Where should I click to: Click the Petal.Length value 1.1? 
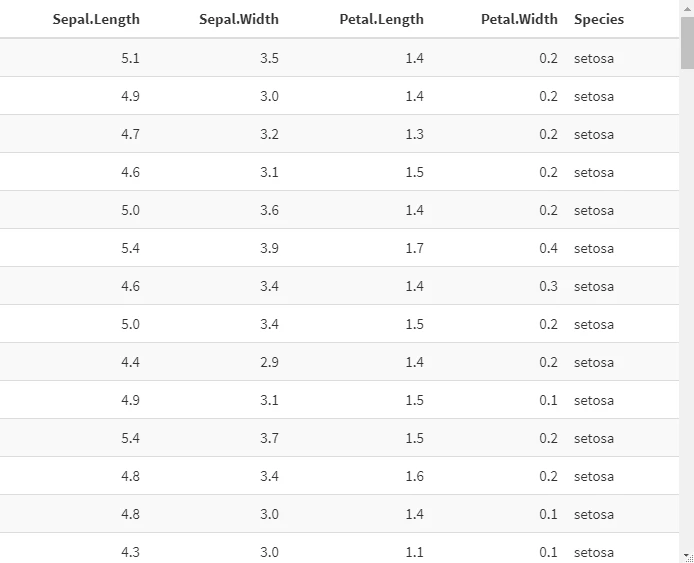(414, 552)
